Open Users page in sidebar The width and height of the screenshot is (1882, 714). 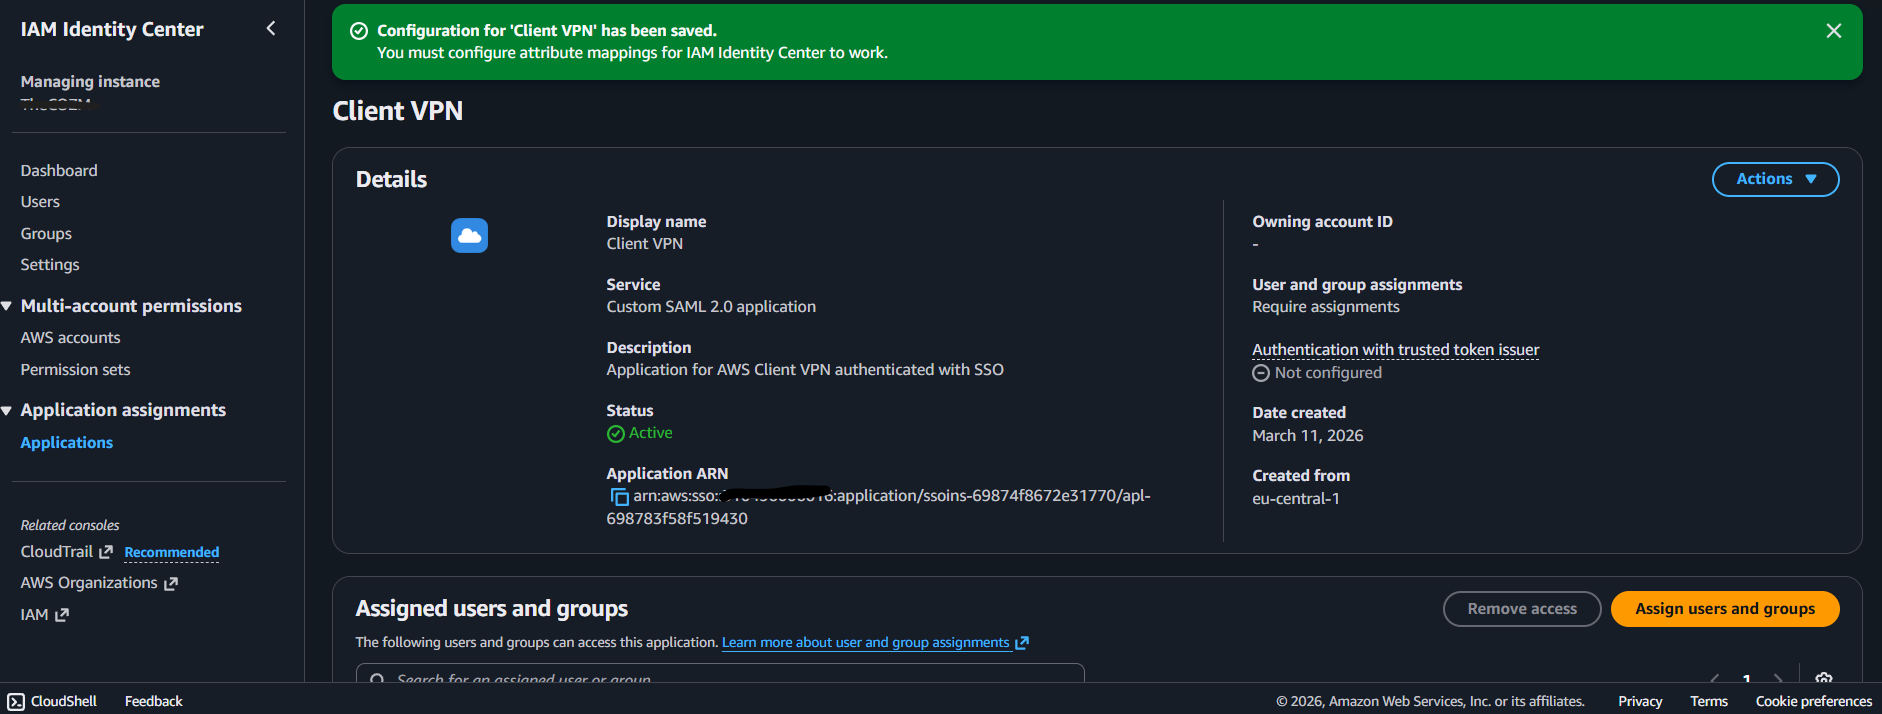coord(40,202)
